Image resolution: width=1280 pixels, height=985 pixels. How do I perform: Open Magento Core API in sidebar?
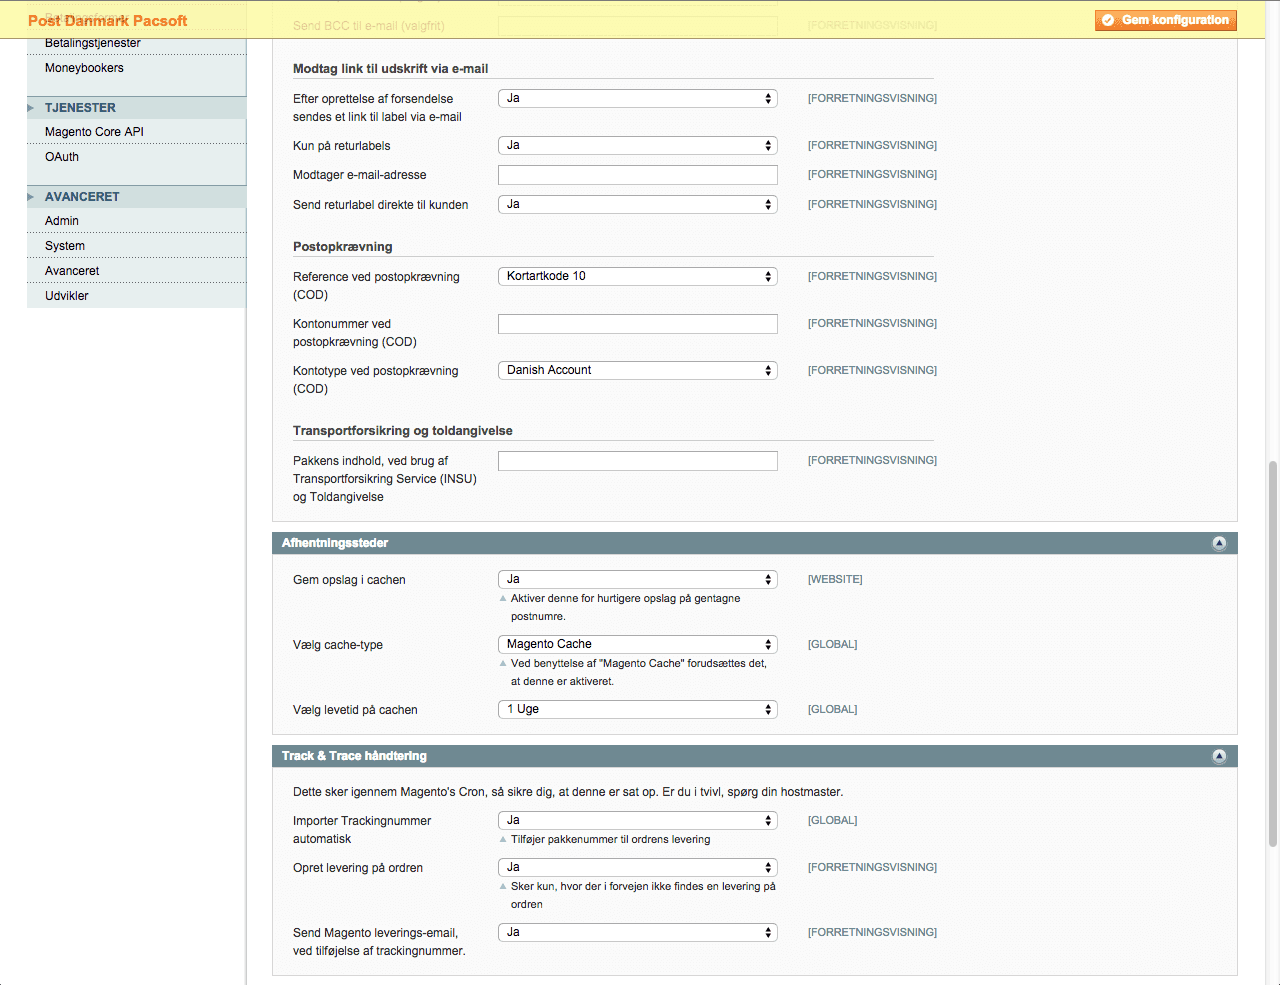coord(94,132)
